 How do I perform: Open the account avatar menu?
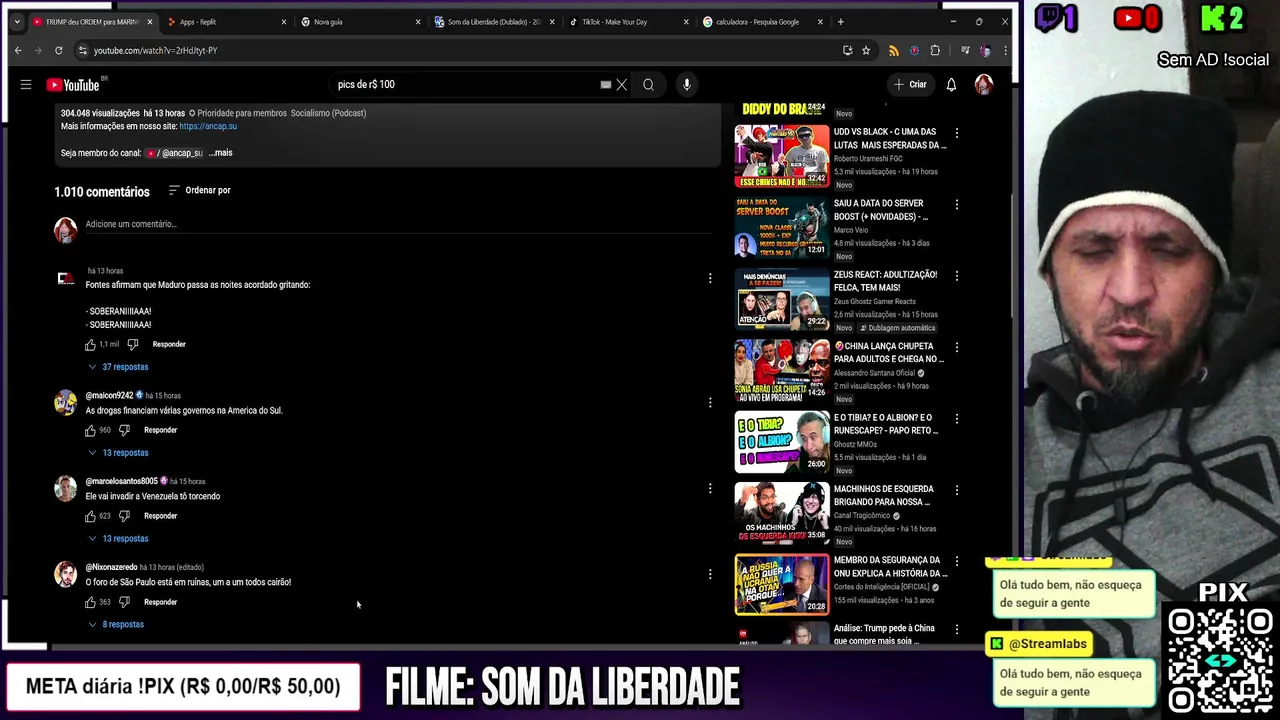point(984,85)
